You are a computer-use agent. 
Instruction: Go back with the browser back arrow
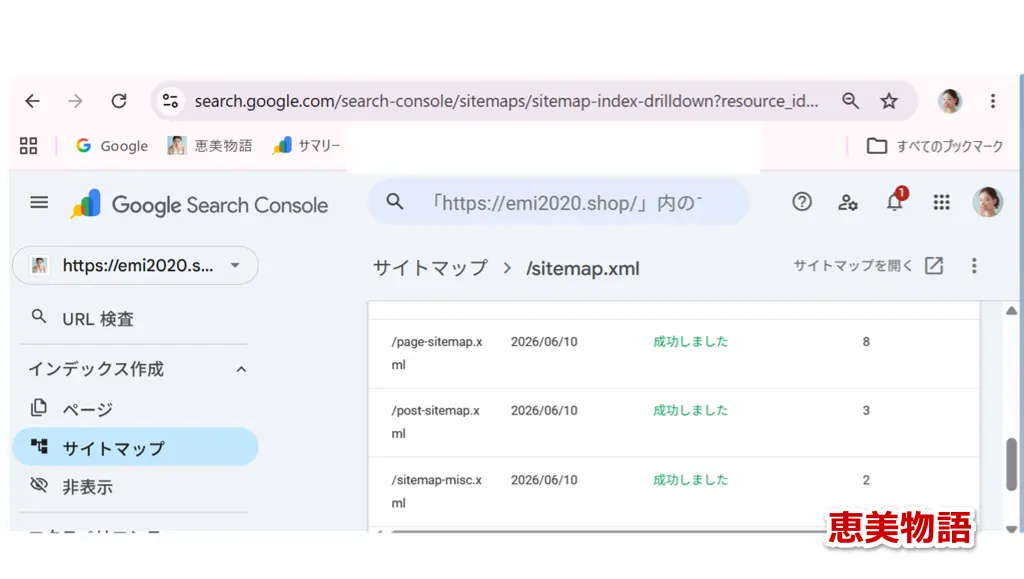[x=32, y=101]
